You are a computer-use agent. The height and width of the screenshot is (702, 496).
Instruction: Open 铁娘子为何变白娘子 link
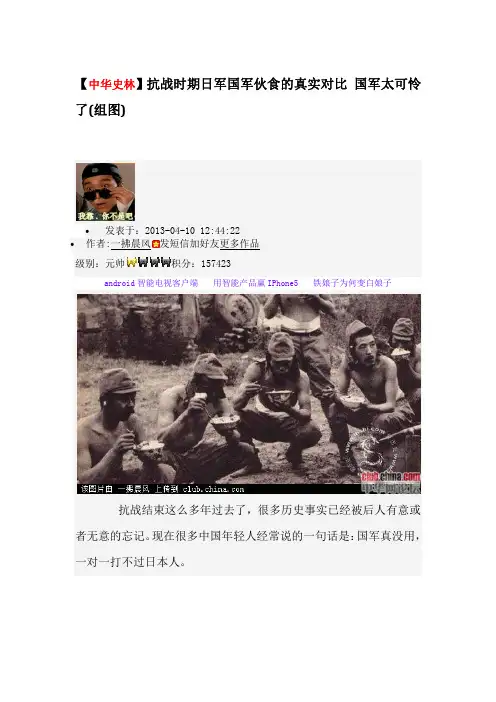click(352, 283)
